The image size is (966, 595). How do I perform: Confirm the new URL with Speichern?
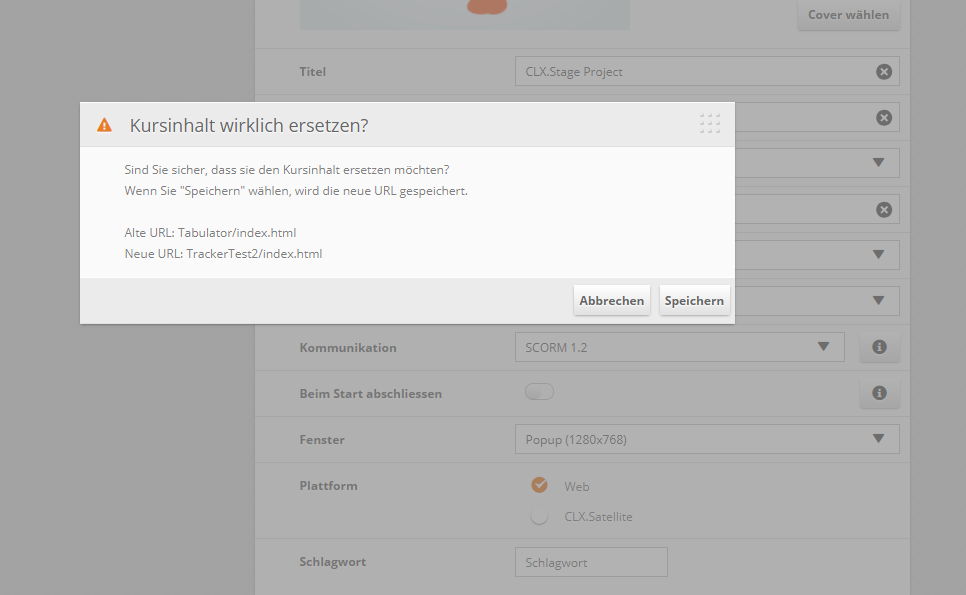tap(694, 301)
